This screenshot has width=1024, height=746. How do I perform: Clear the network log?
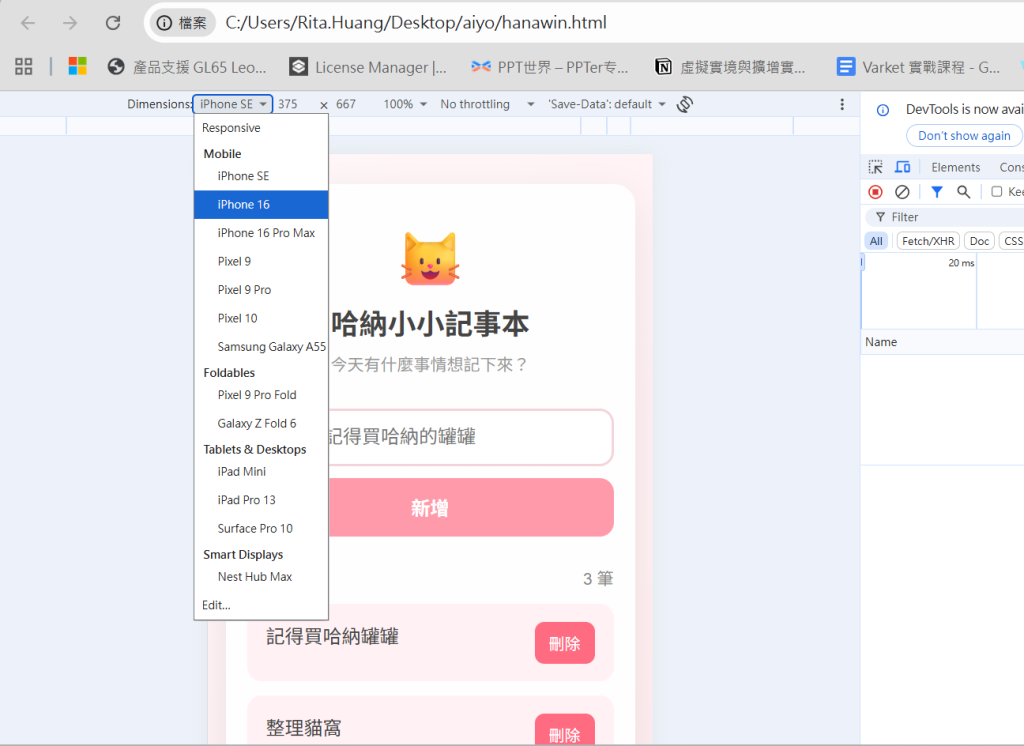click(x=902, y=192)
